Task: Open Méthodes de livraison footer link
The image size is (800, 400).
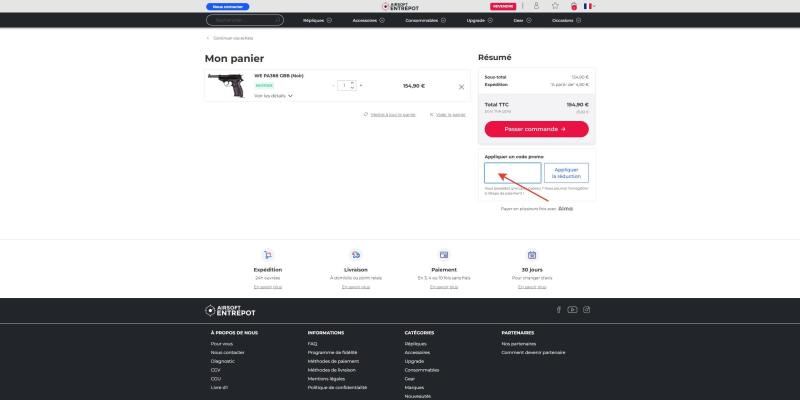Action: point(332,370)
